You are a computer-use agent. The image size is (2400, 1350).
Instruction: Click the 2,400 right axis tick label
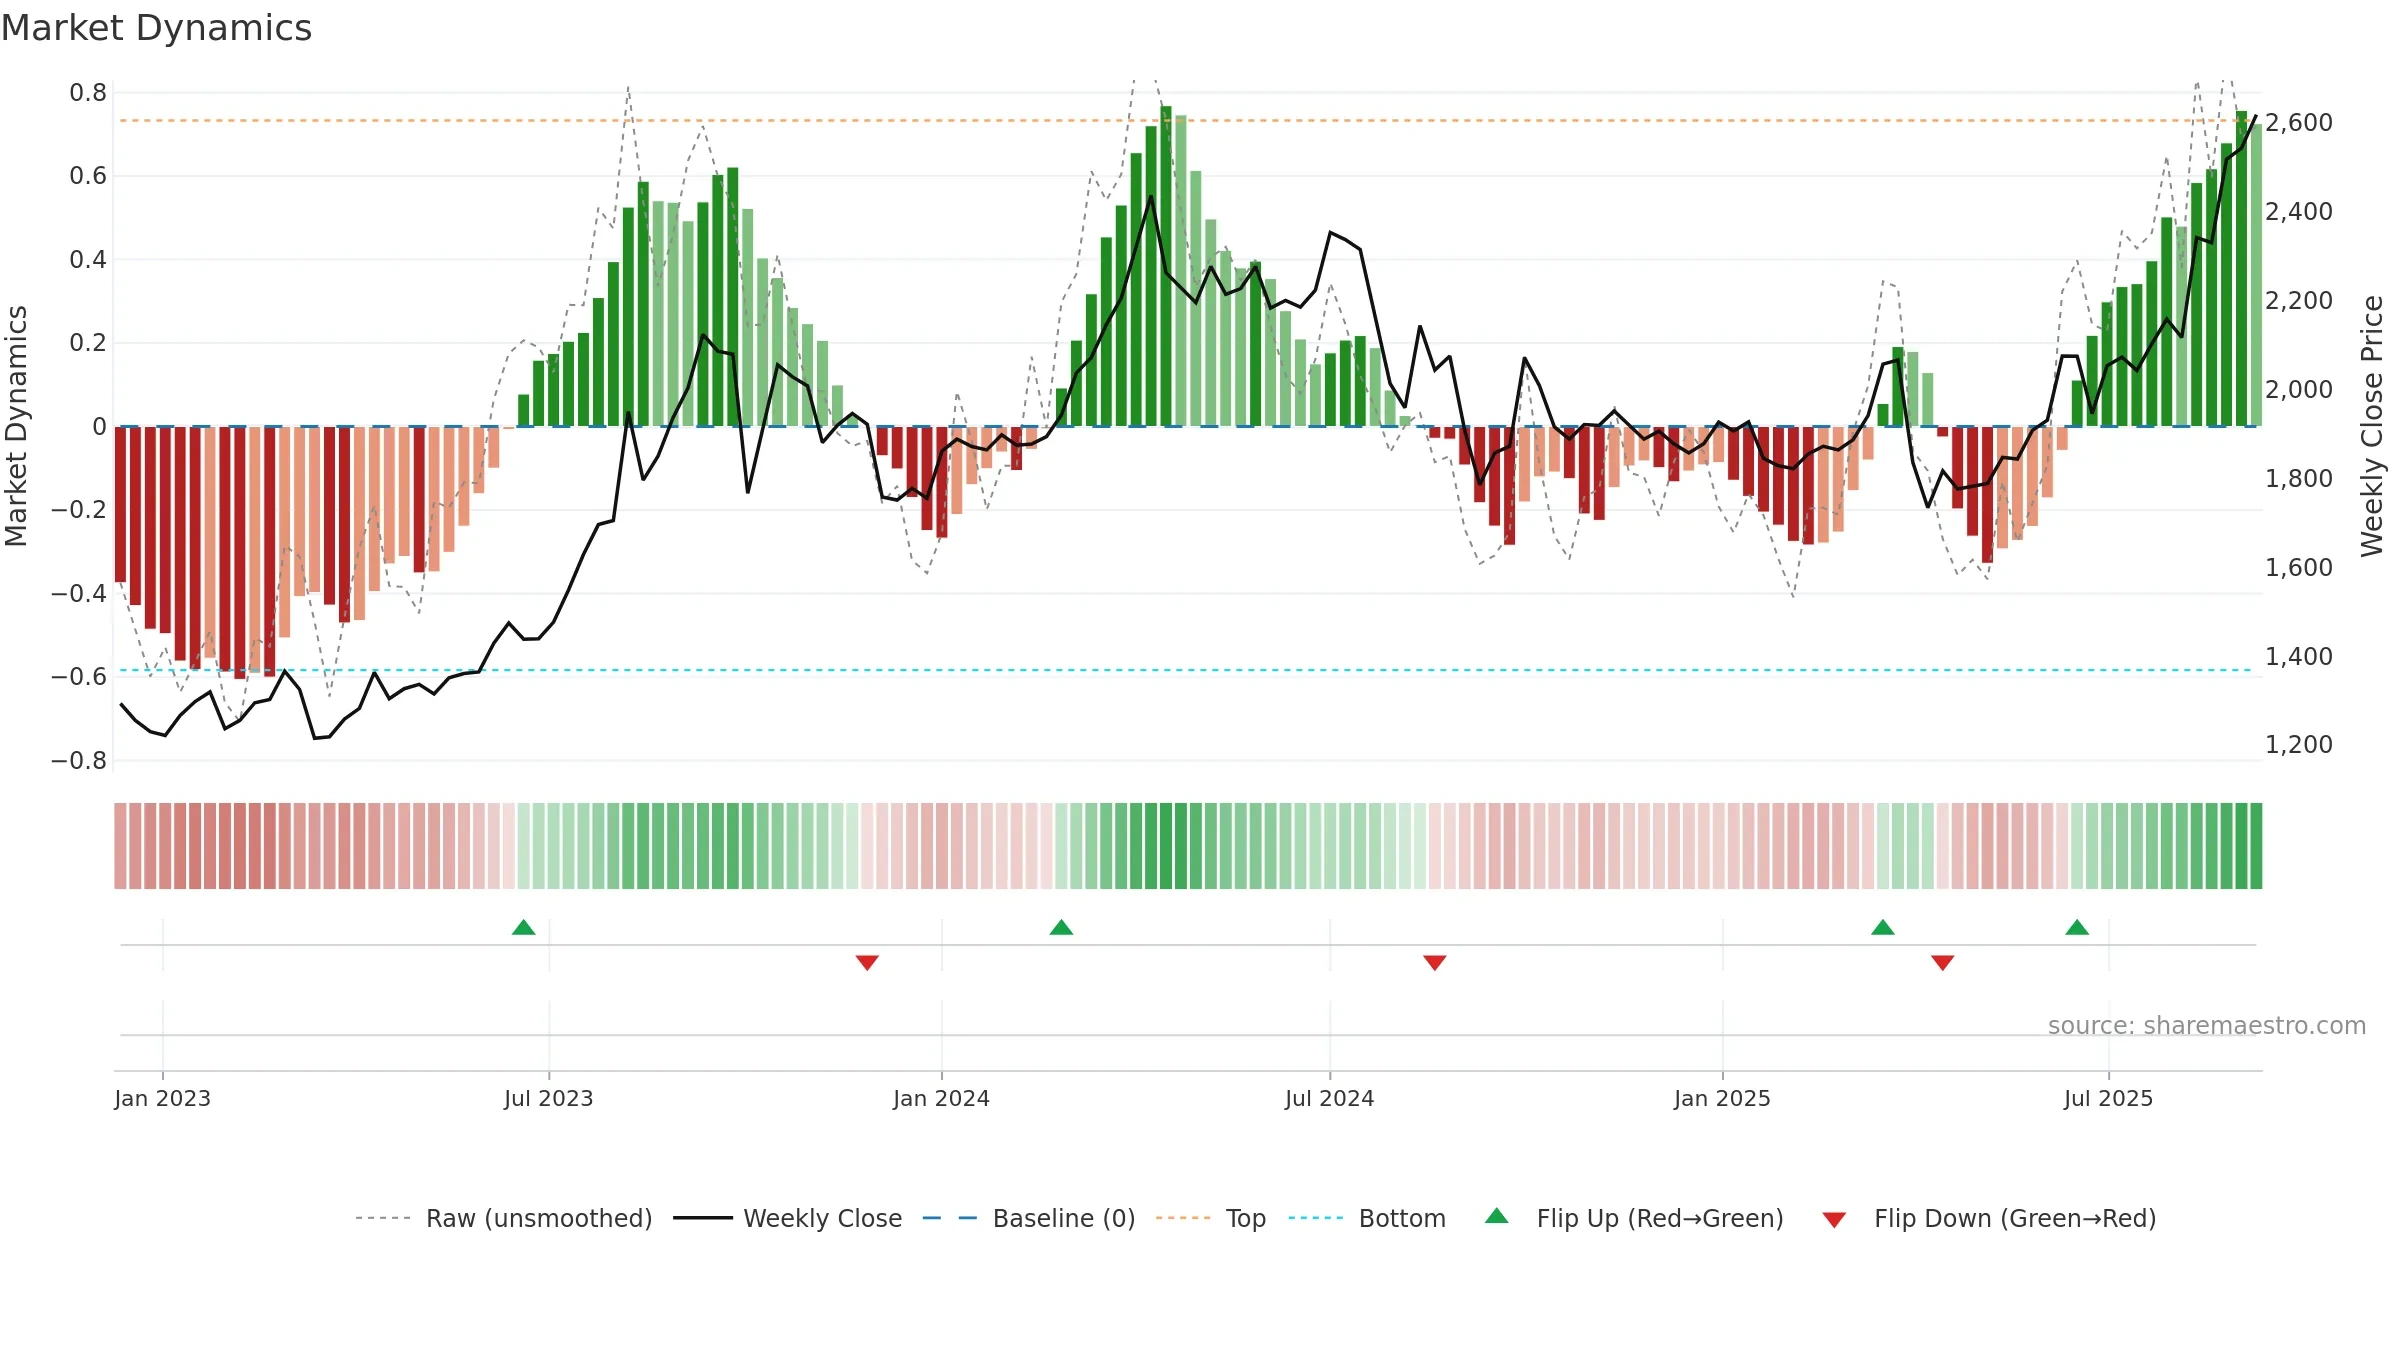(2299, 212)
